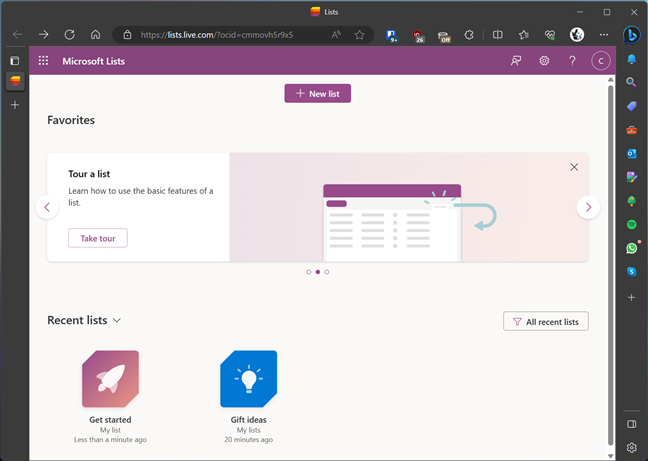This screenshot has width=648, height=461.
Task: Open the extension with 9+ badge
Action: [392, 36]
